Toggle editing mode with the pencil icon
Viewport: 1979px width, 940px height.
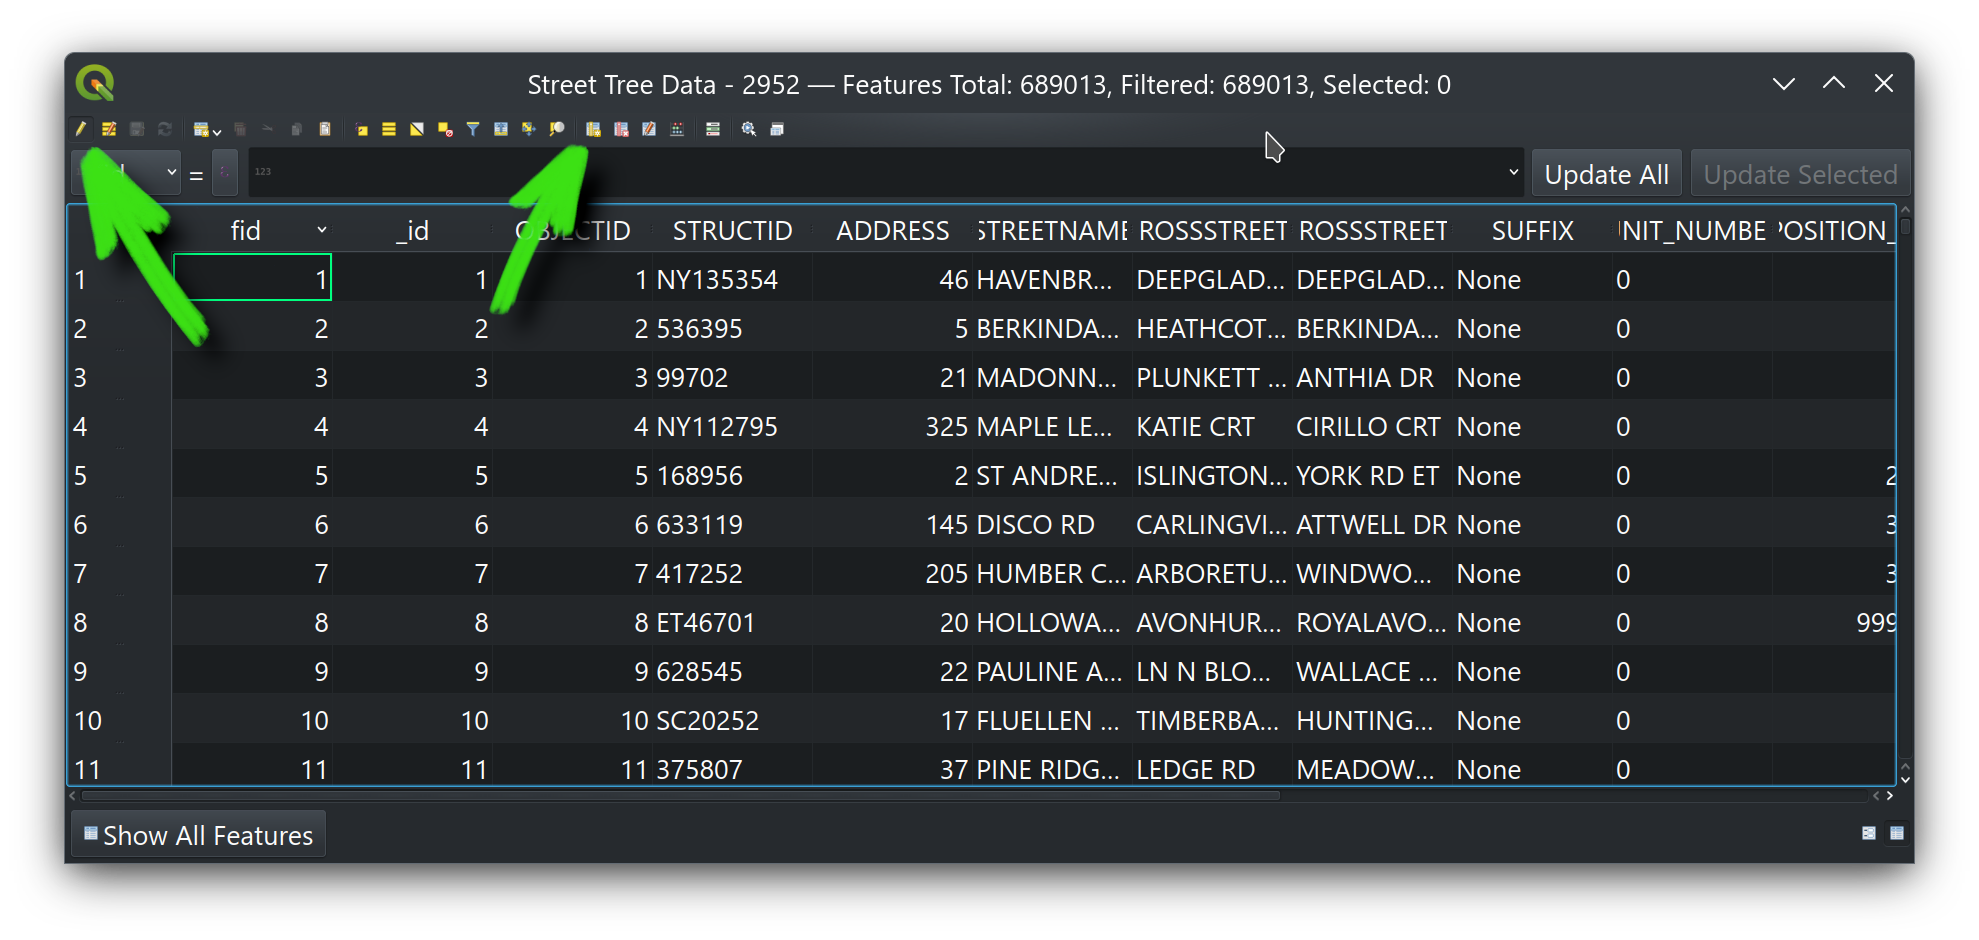coord(79,129)
